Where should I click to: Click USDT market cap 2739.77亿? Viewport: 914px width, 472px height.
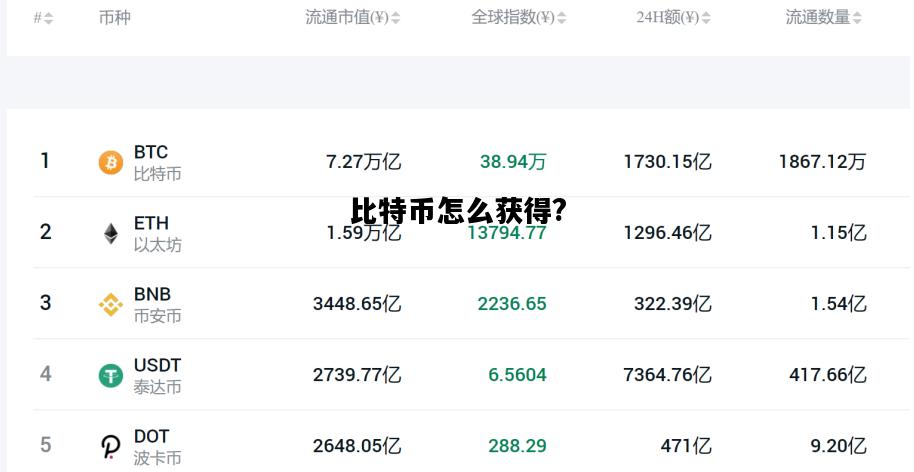357,375
